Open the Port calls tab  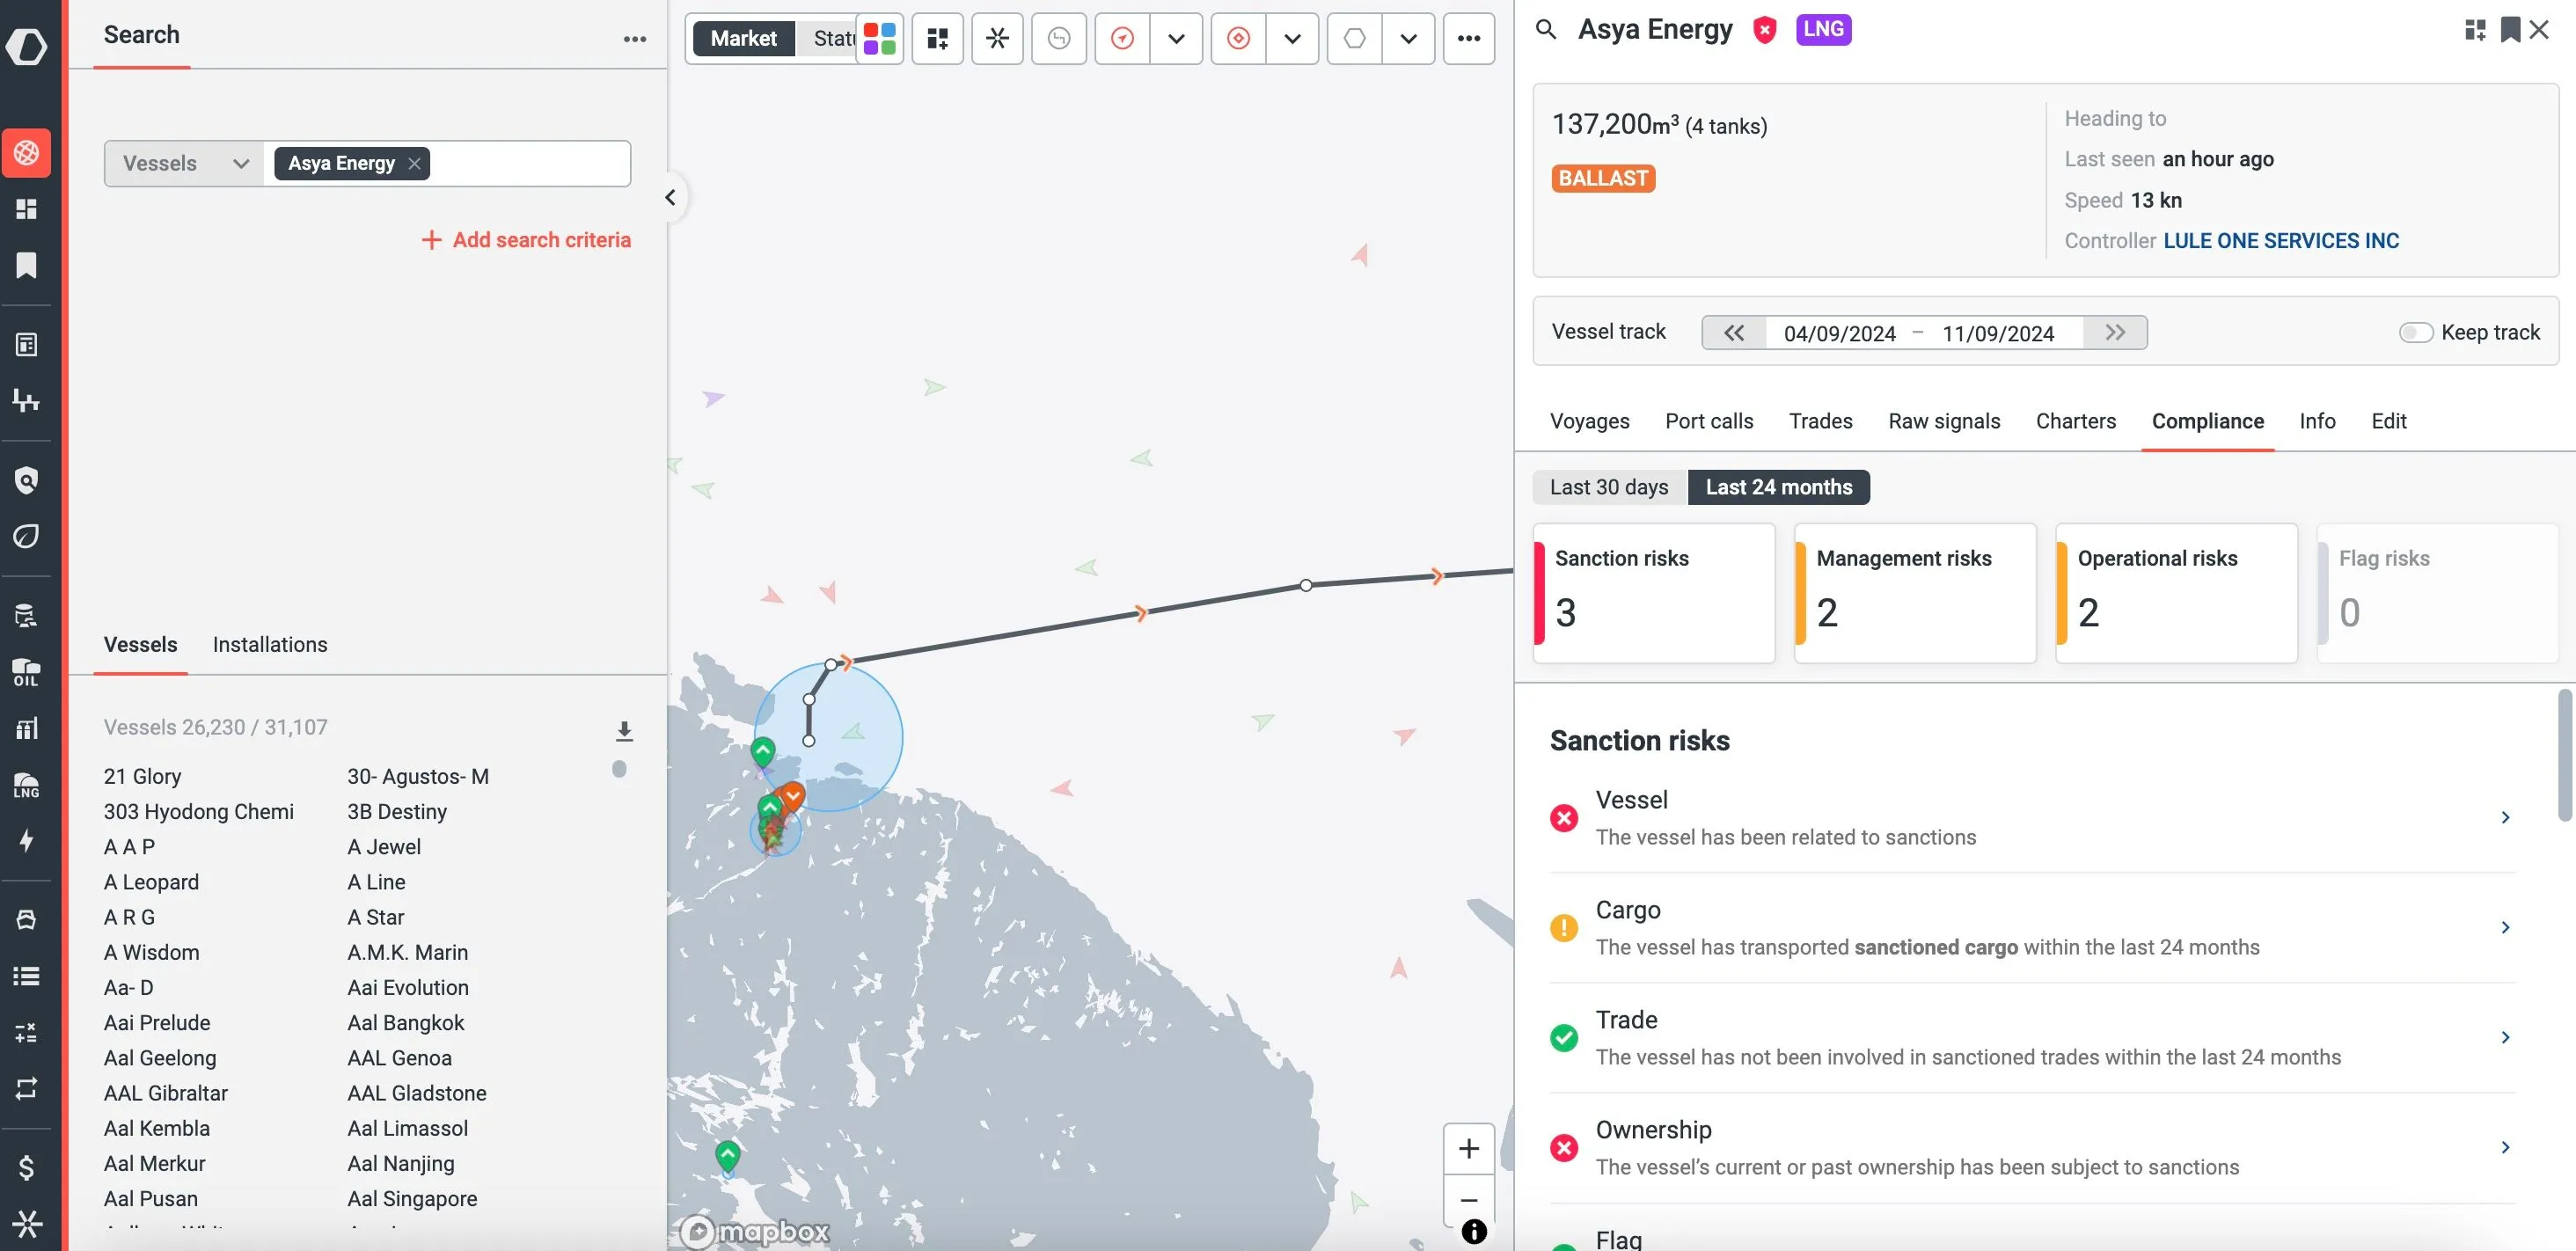pos(1708,421)
